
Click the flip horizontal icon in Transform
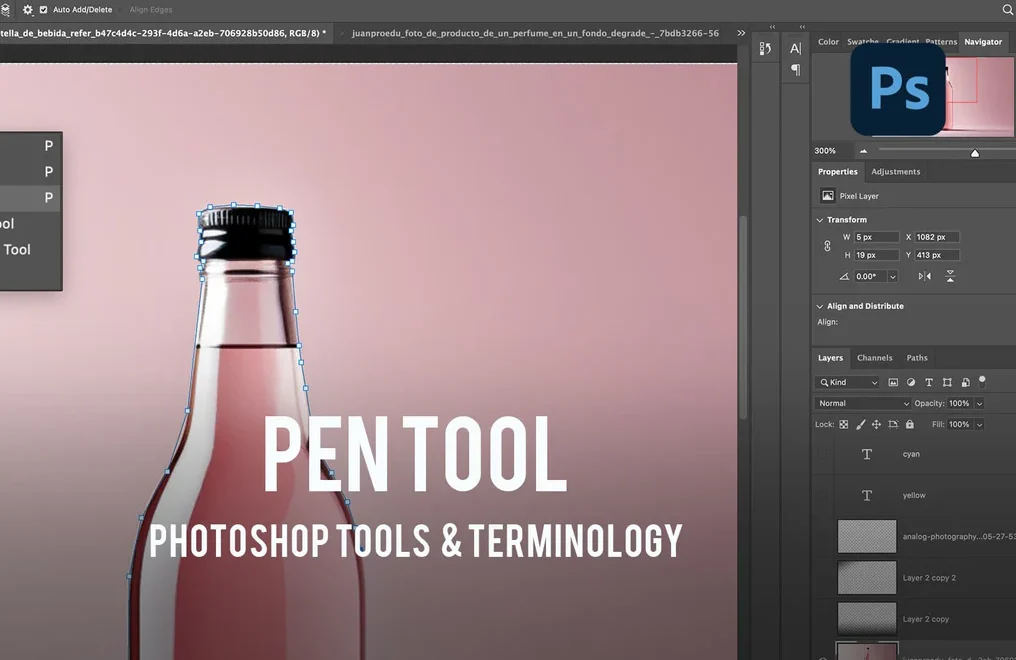coord(925,276)
